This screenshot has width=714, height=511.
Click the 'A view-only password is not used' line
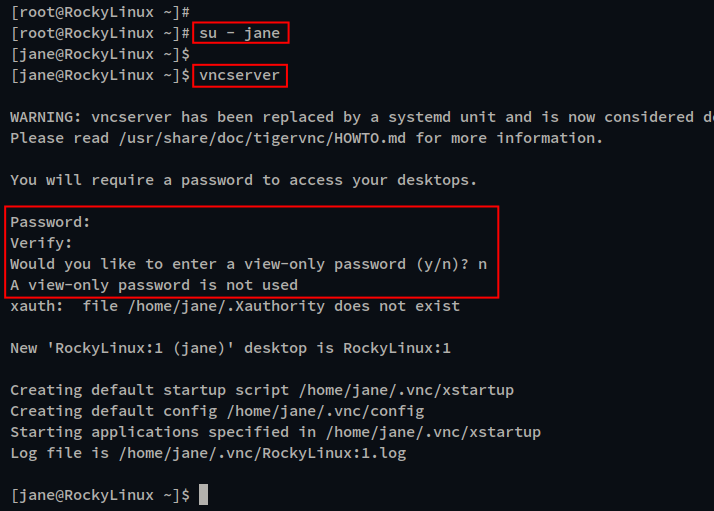154,285
